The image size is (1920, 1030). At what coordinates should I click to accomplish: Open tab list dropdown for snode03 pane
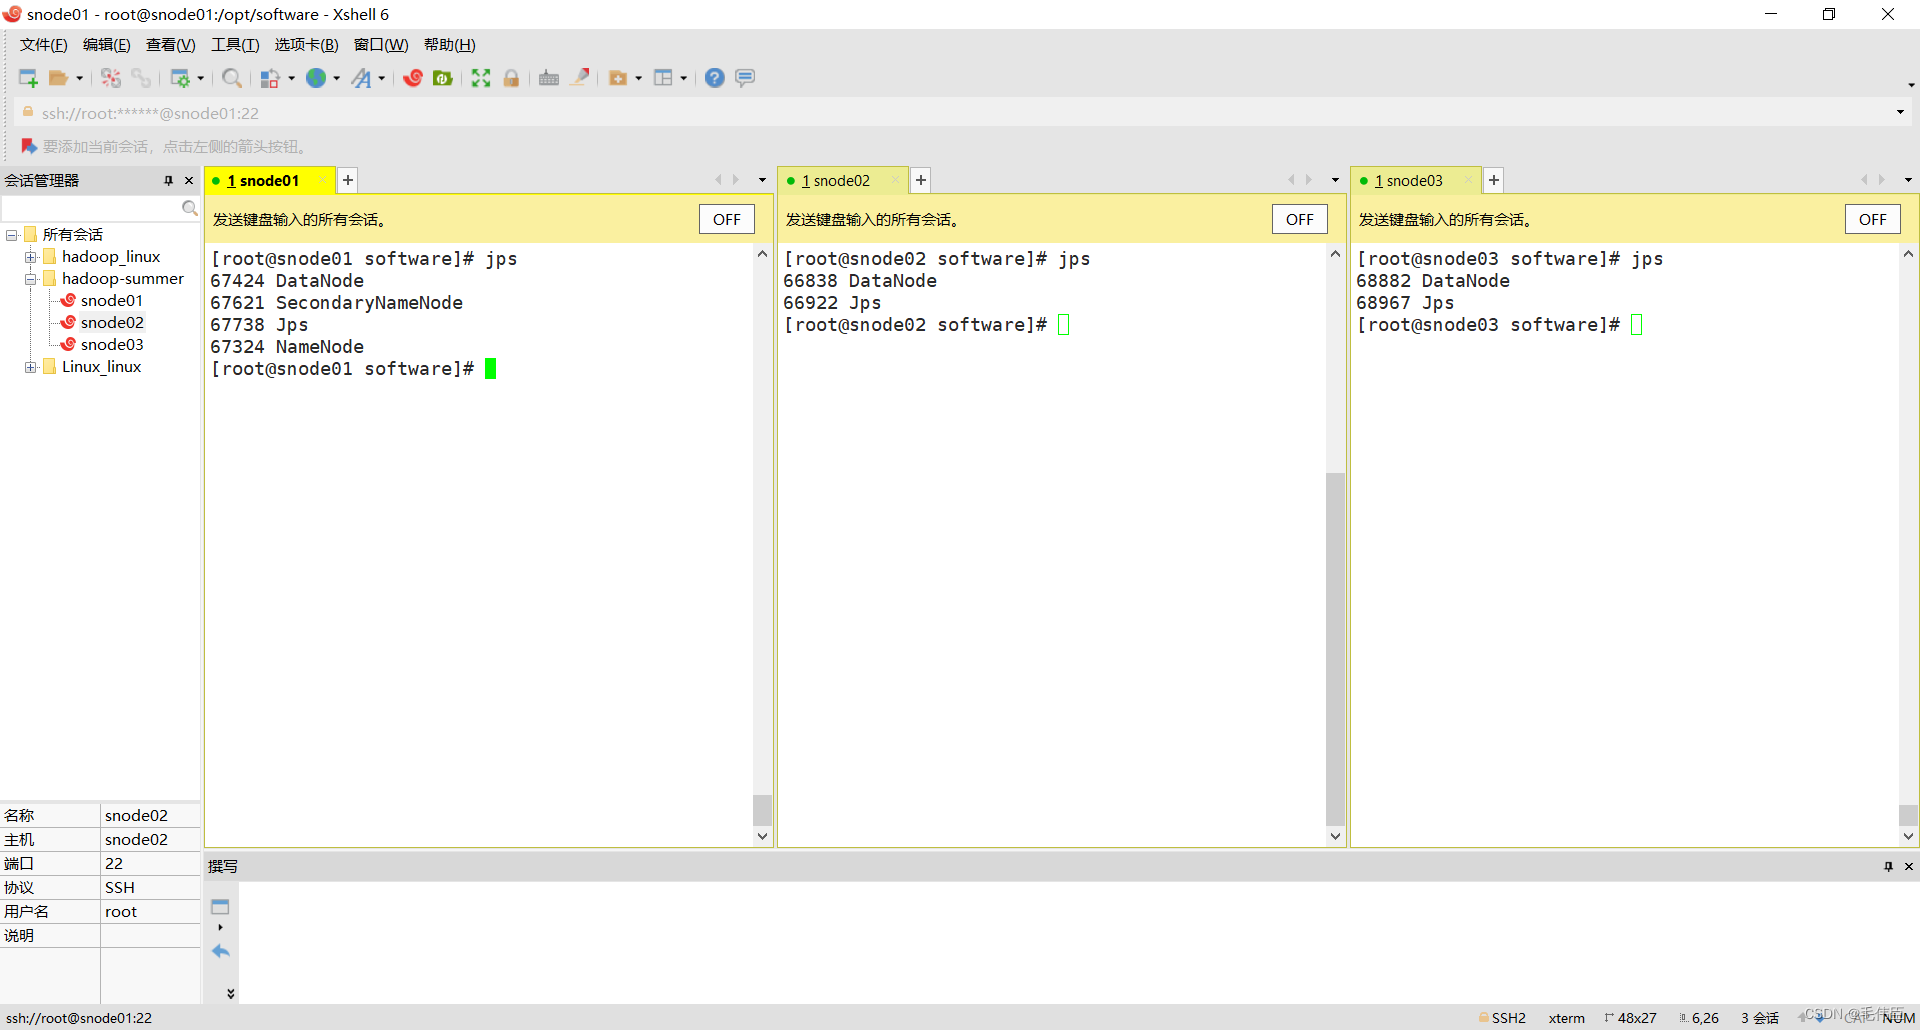[x=1908, y=180]
